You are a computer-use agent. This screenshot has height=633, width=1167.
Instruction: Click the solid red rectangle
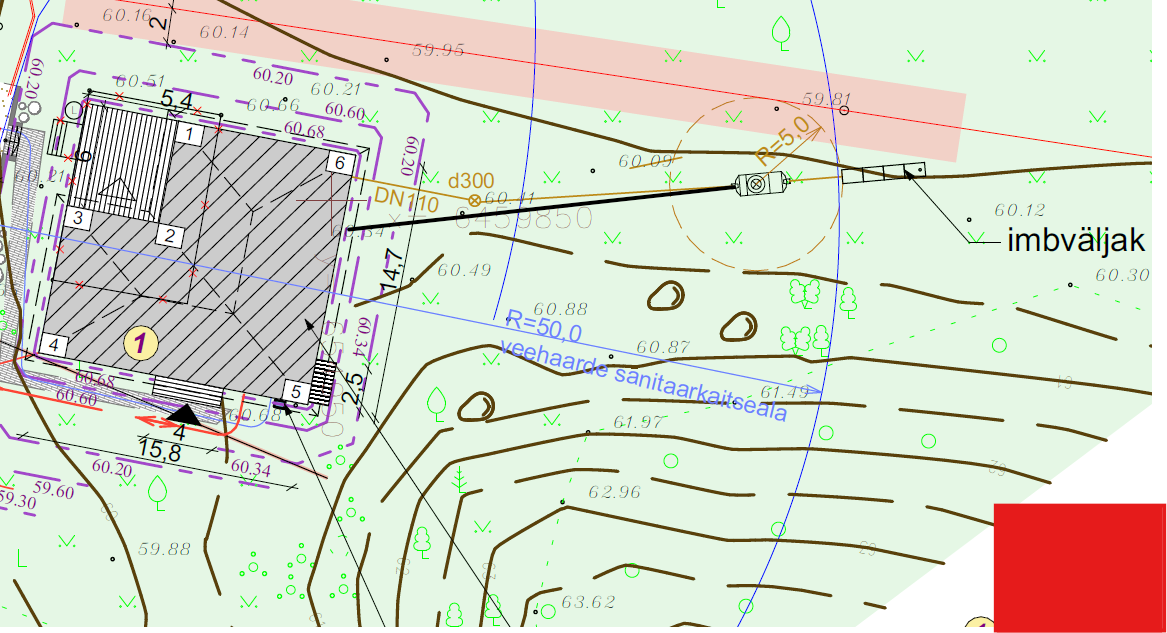[x=1079, y=567]
